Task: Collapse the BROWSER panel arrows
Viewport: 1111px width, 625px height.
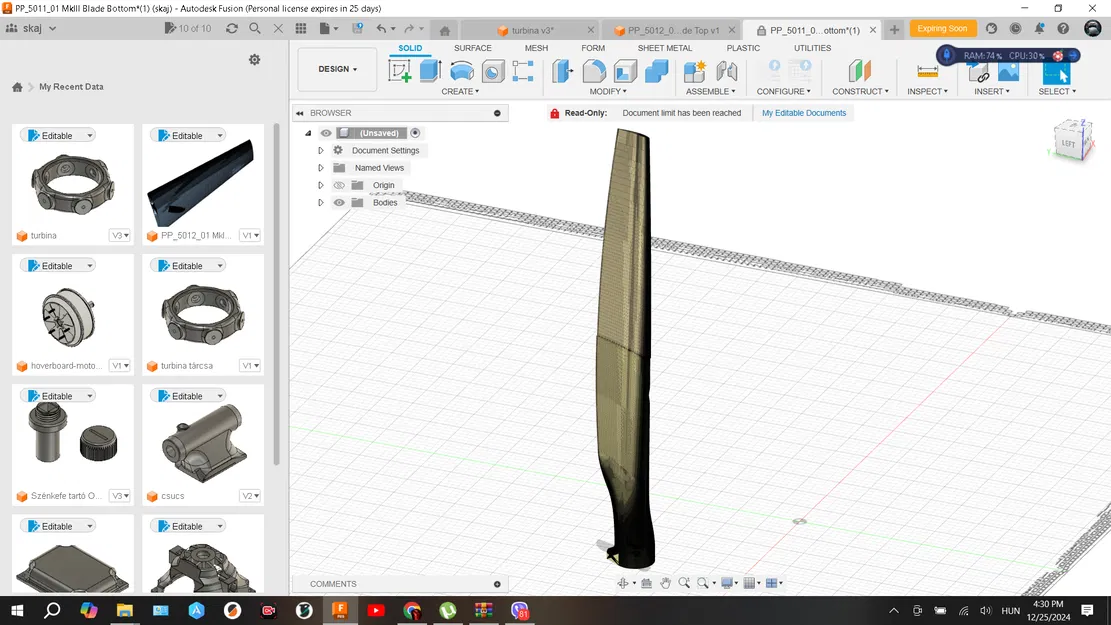Action: tap(300, 113)
